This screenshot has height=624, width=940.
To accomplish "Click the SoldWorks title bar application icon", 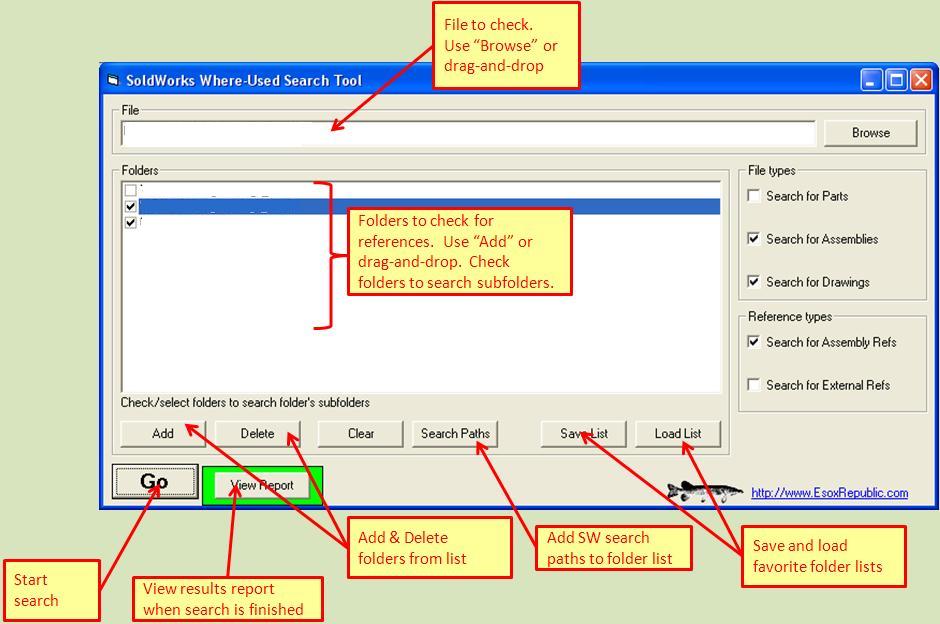I will coord(115,80).
